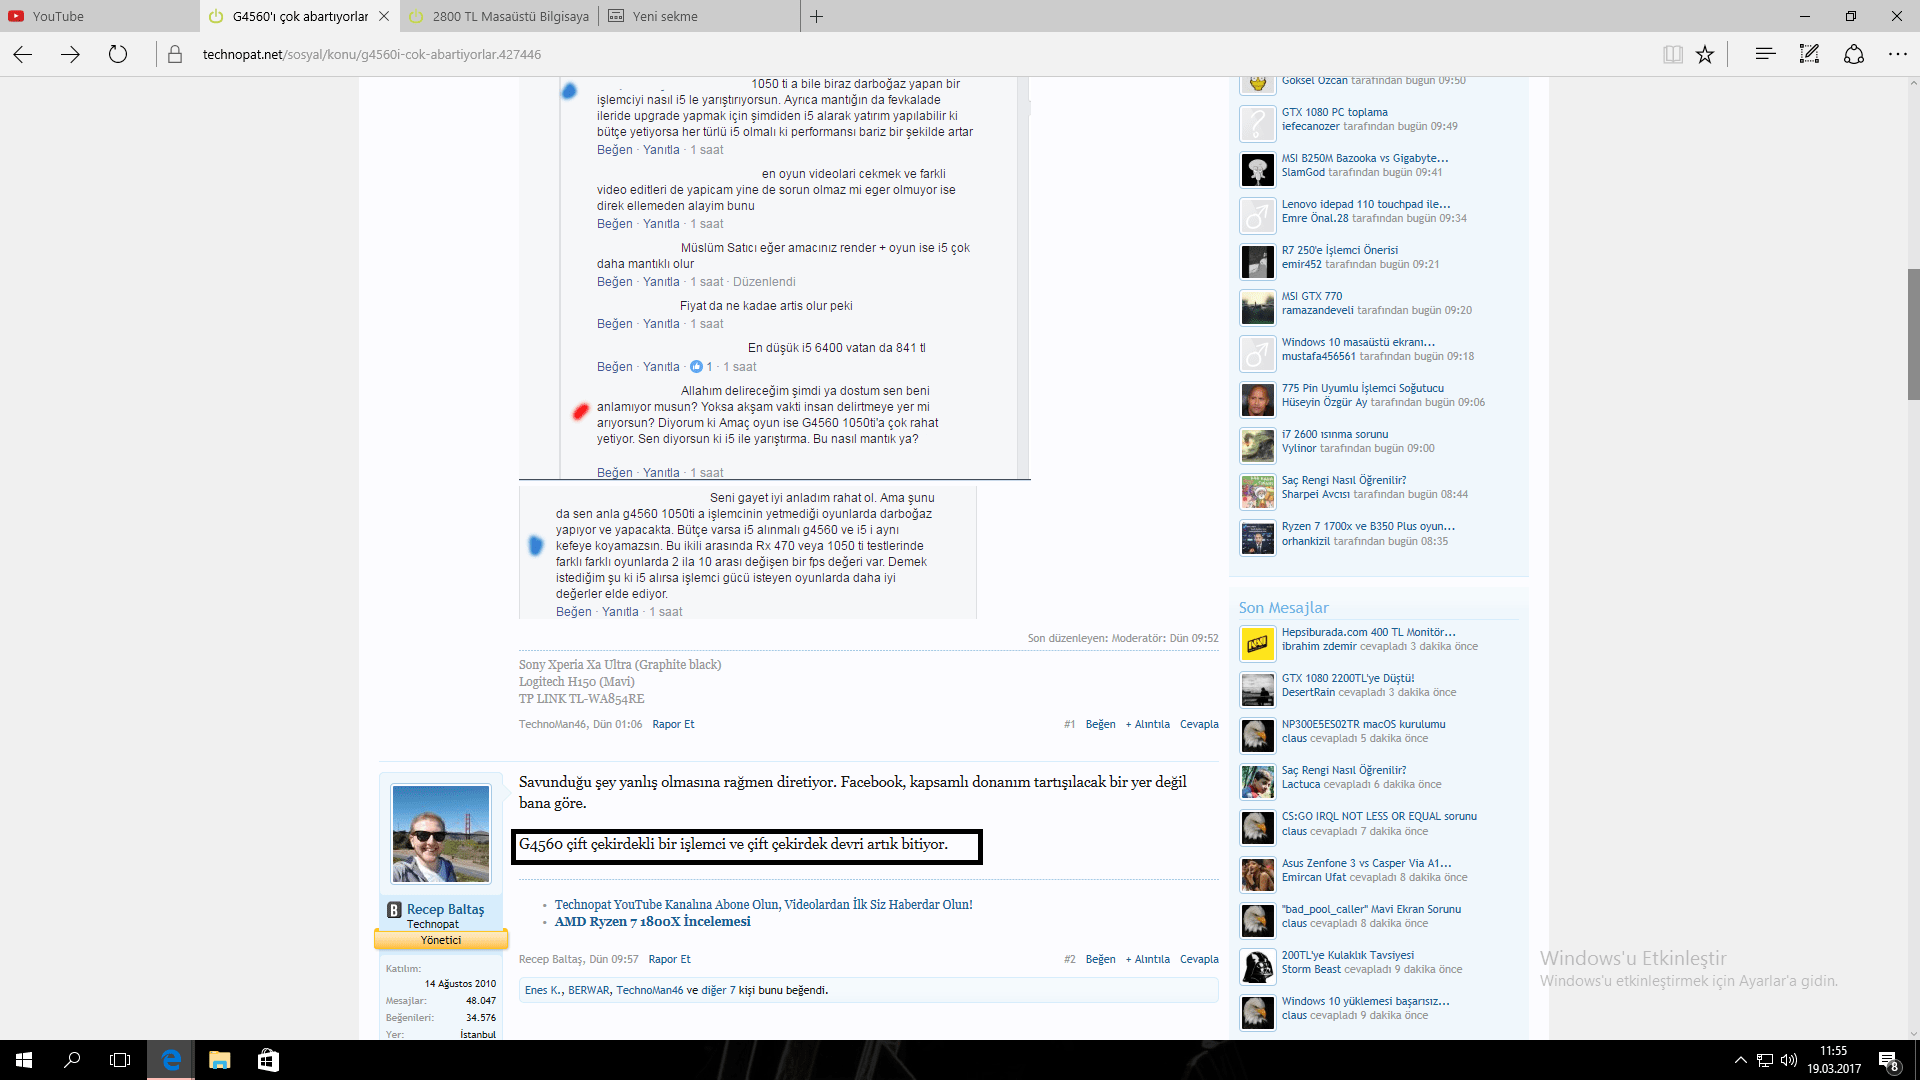Open File Explorer from taskbar
1920x1080 pixels.
point(219,1060)
